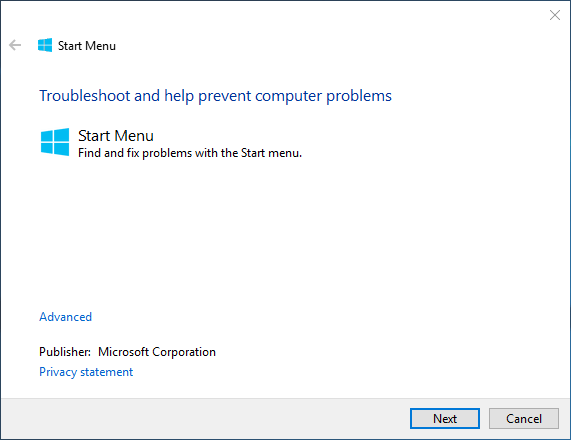Viewport: 571px width, 440px height.
Task: Click the Find and fix problems description
Action: (190, 153)
